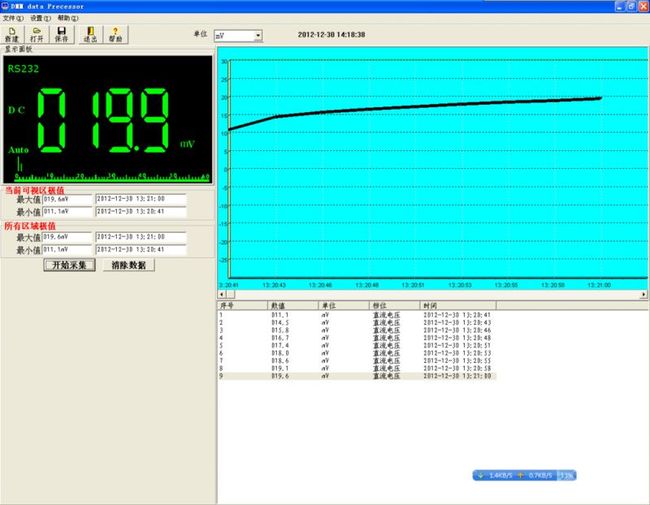The image size is (650, 505).
Task: Click all-area maximum timestamp field
Action: (141, 237)
